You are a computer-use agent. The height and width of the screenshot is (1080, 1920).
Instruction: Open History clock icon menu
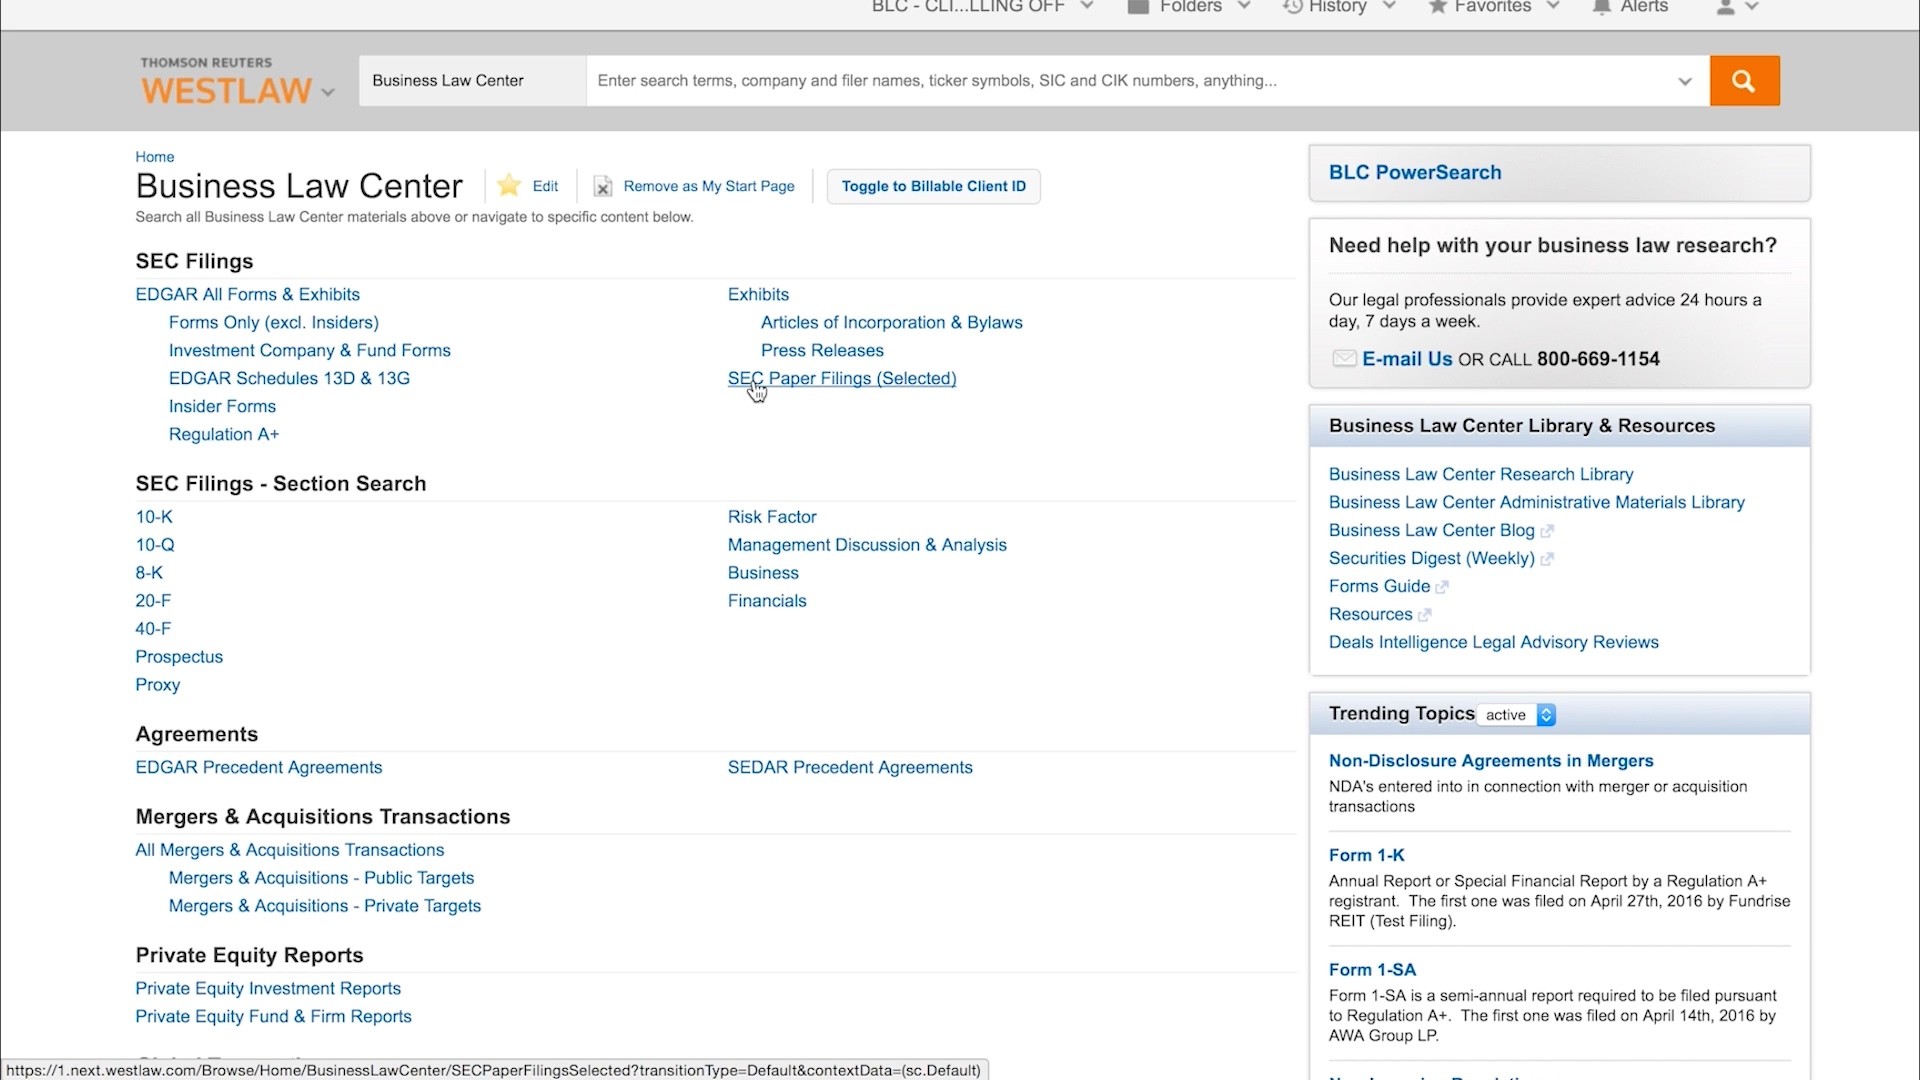coord(1293,7)
